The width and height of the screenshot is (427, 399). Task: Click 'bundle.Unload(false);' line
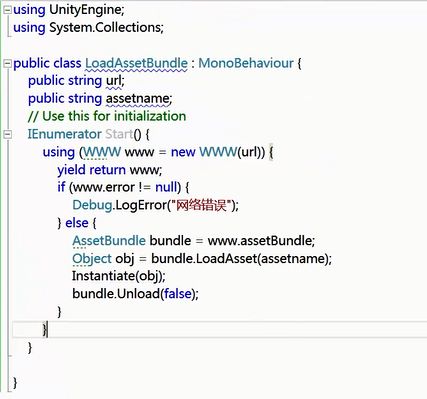pos(135,294)
